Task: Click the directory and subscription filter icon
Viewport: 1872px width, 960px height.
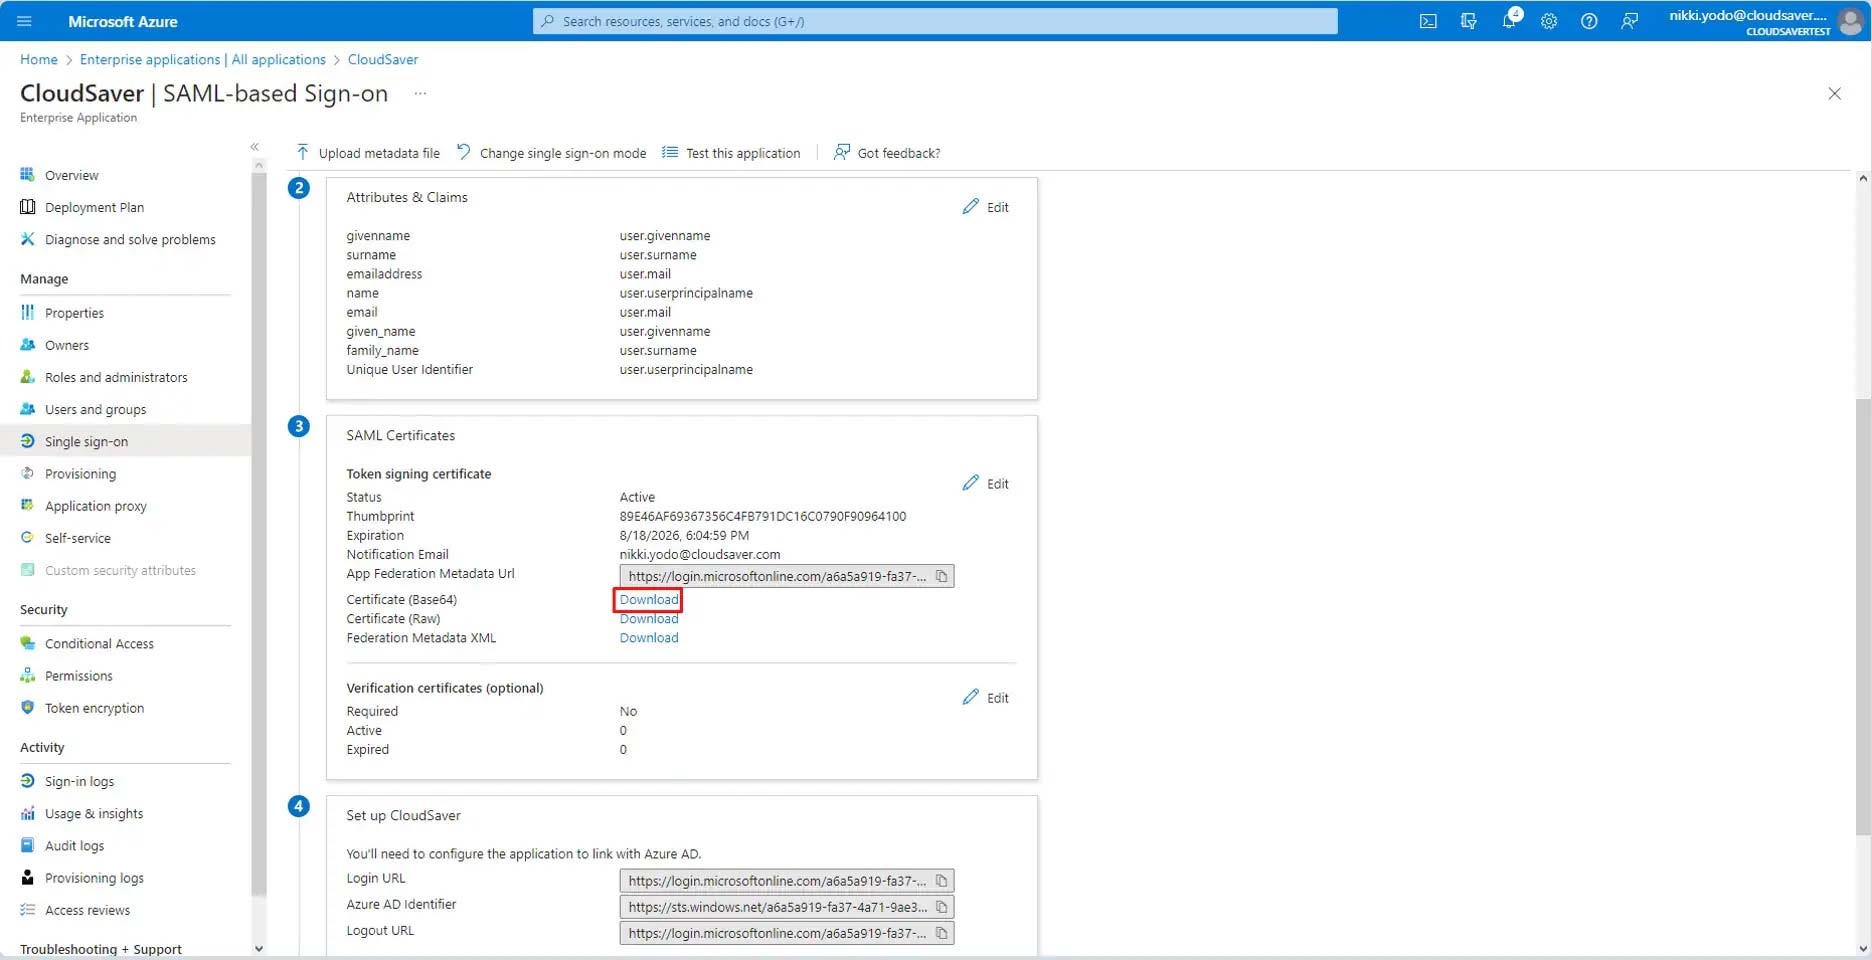Action: click(1468, 21)
